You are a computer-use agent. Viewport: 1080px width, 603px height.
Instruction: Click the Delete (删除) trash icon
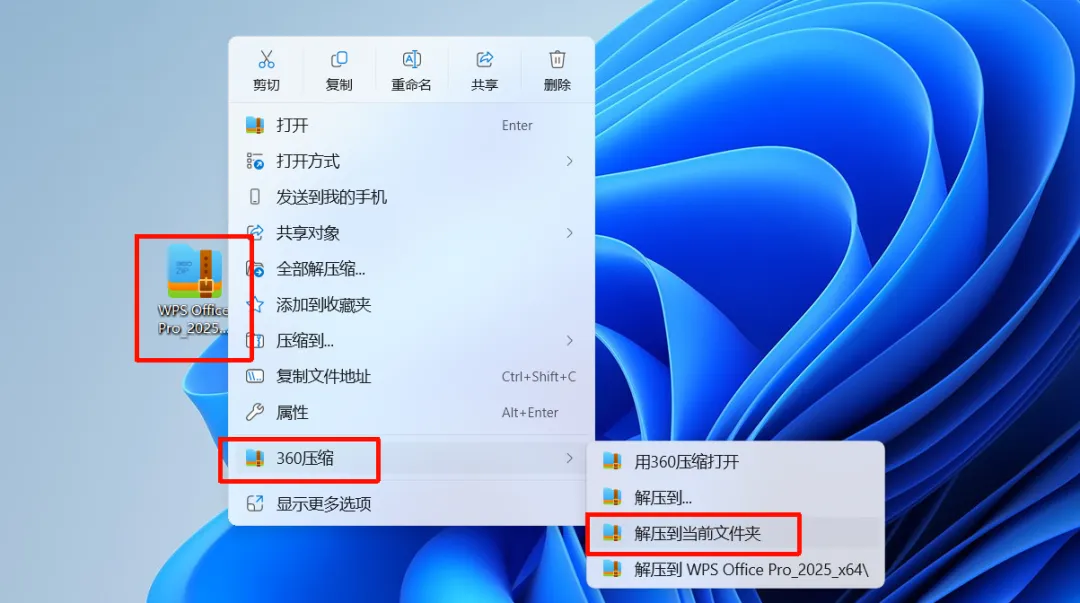point(557,60)
